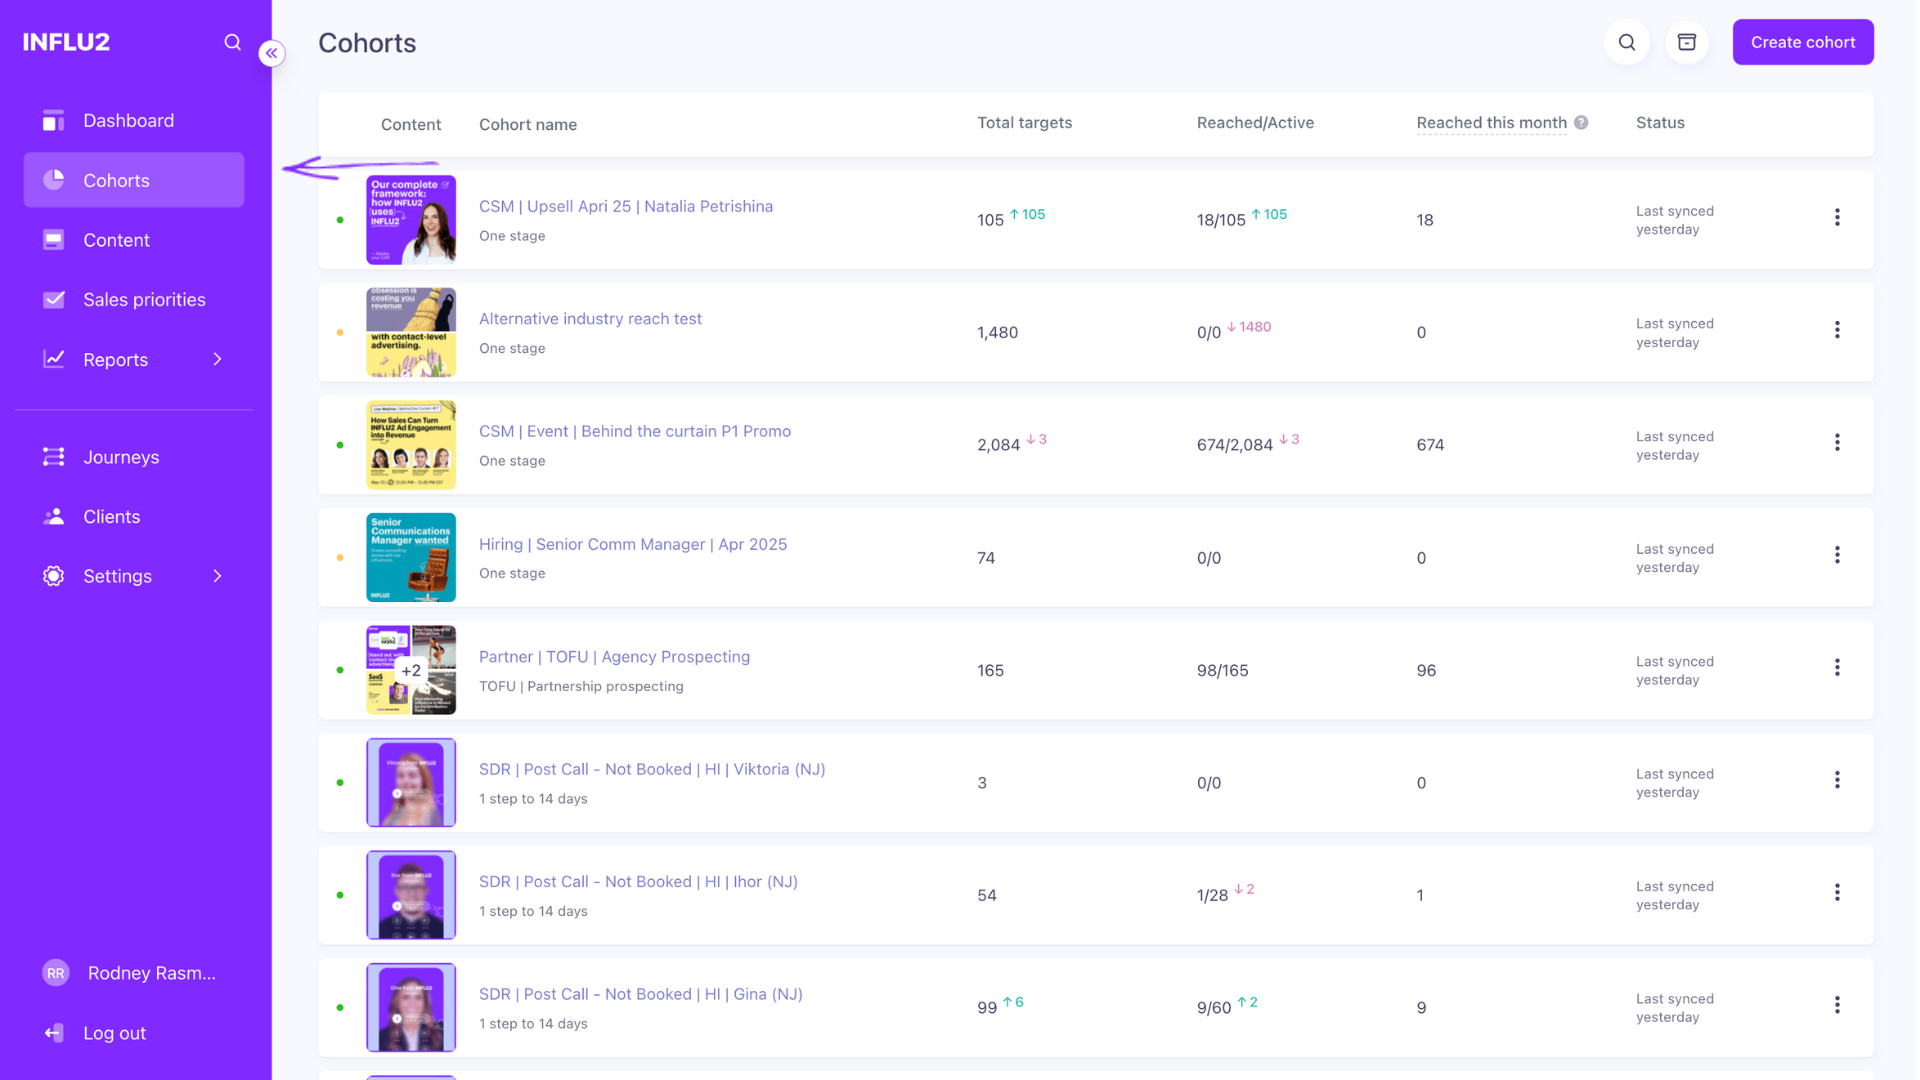Image resolution: width=1920 pixels, height=1080 pixels.
Task: Click the Settings gear icon
Action: coord(54,576)
